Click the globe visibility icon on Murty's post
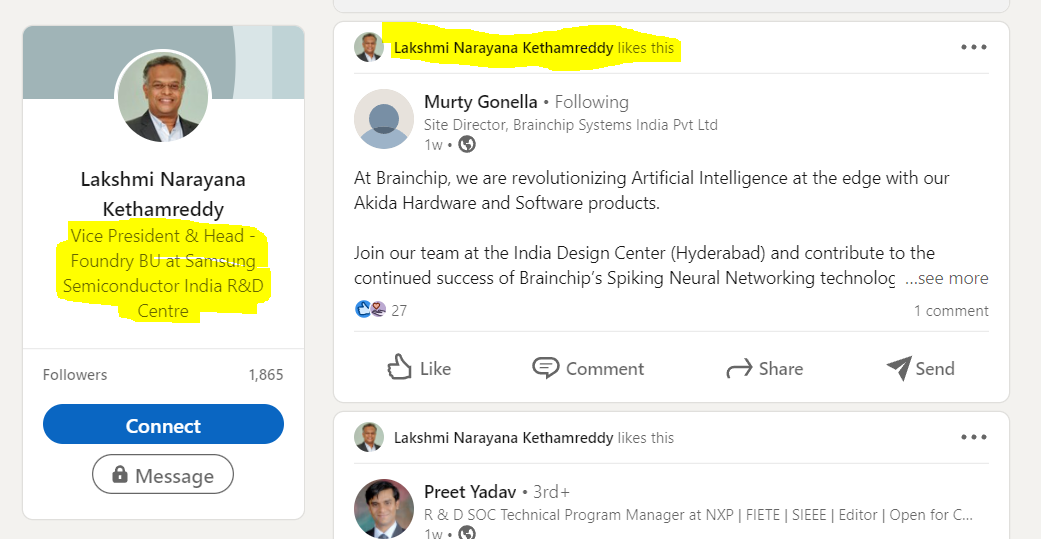The image size is (1041, 539). coord(467,144)
